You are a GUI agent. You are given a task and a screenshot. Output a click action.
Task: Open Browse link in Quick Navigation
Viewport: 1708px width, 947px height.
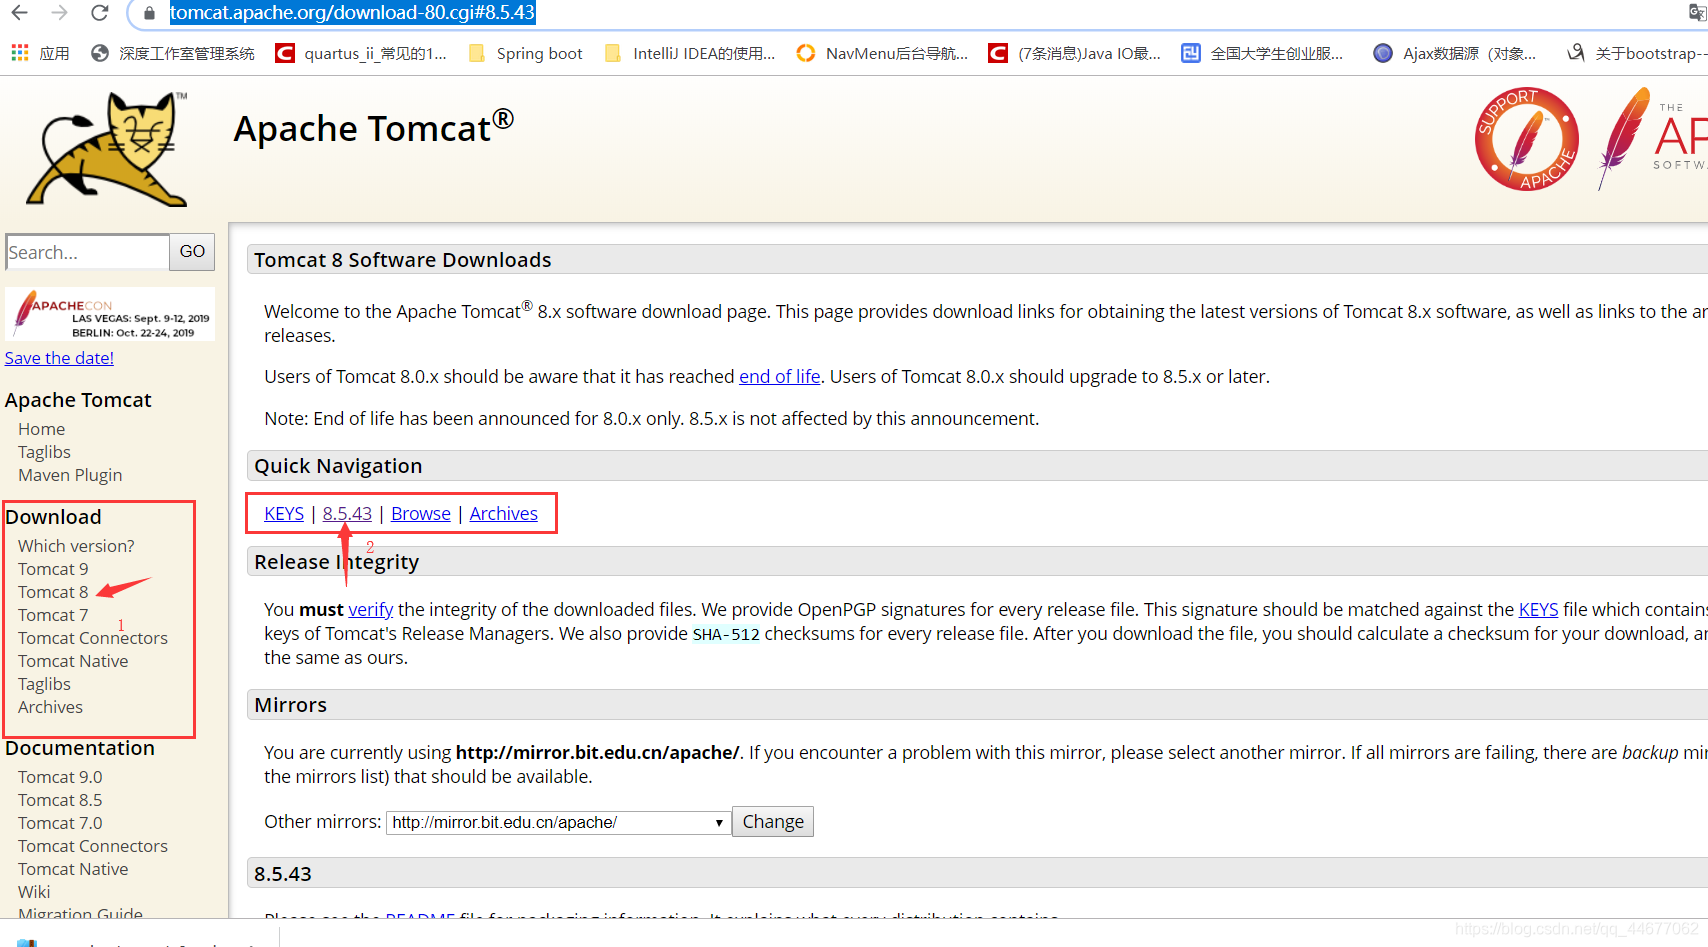[421, 513]
